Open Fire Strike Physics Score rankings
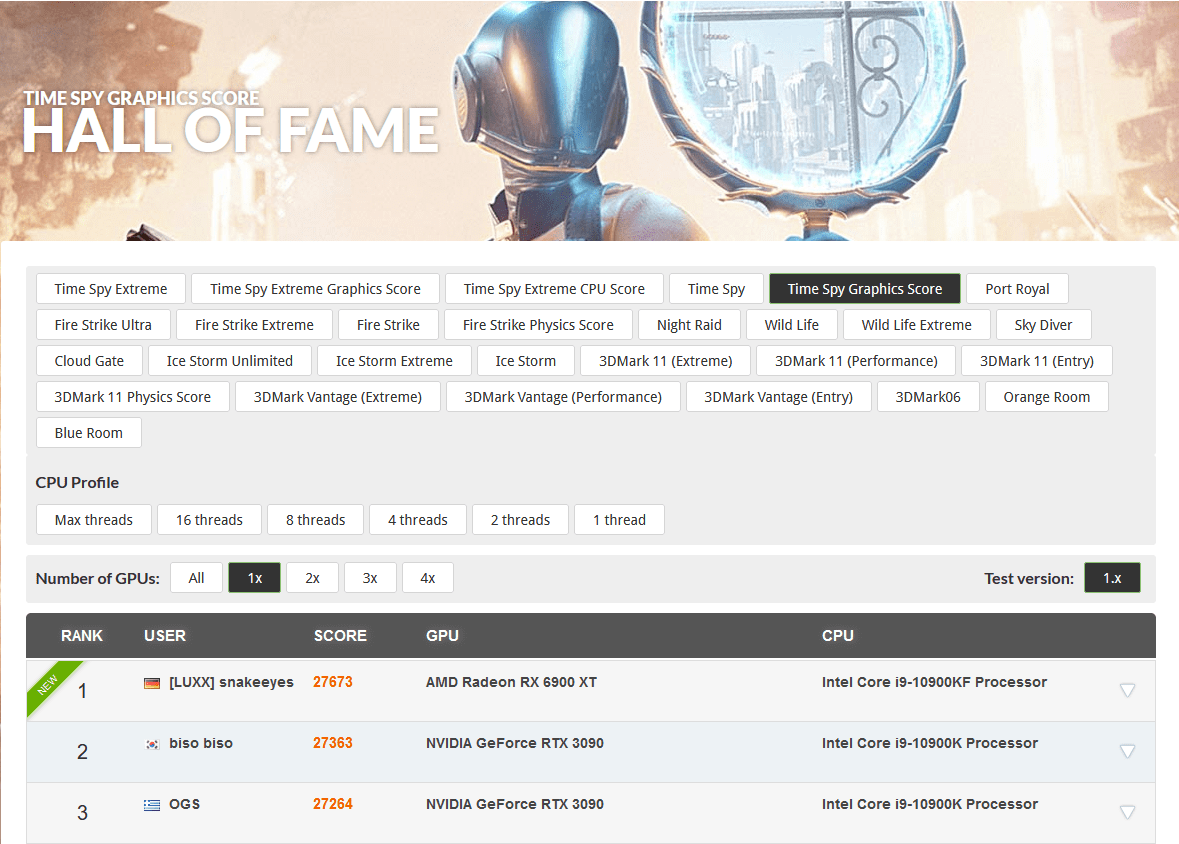Image resolution: width=1179 pixels, height=844 pixels. (x=538, y=325)
